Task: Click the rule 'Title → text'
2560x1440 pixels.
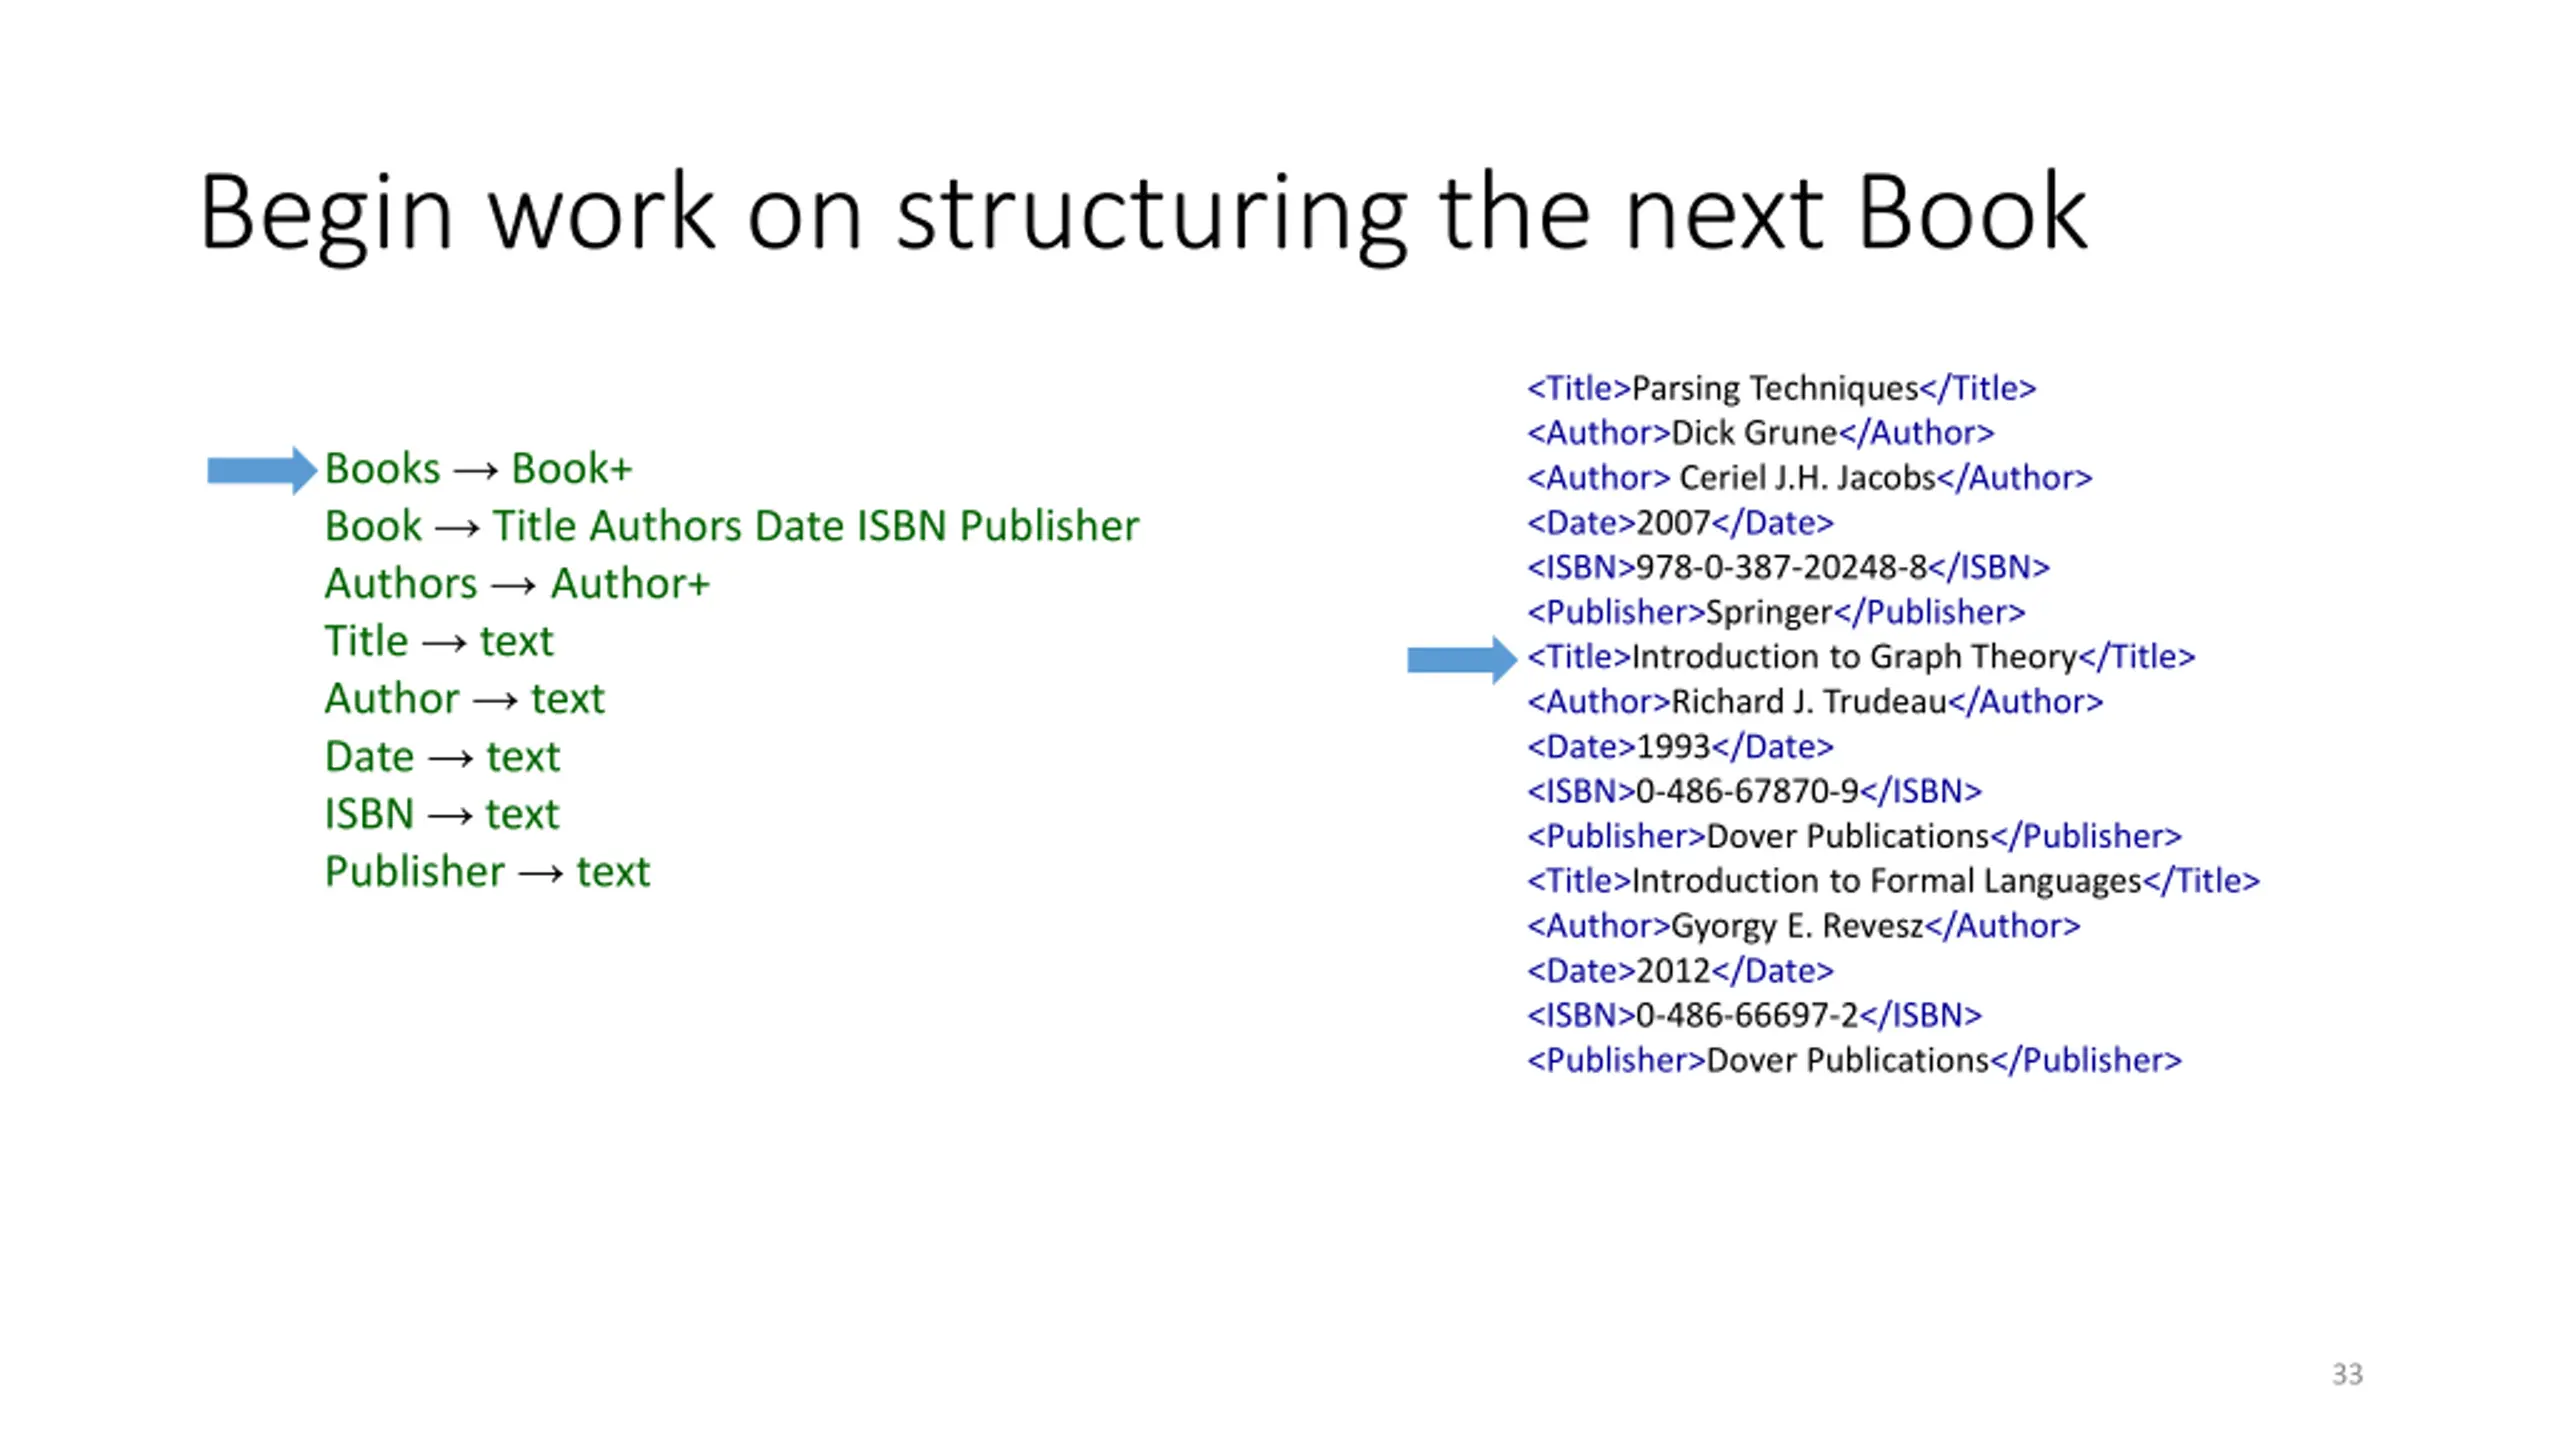Action: click(x=438, y=641)
